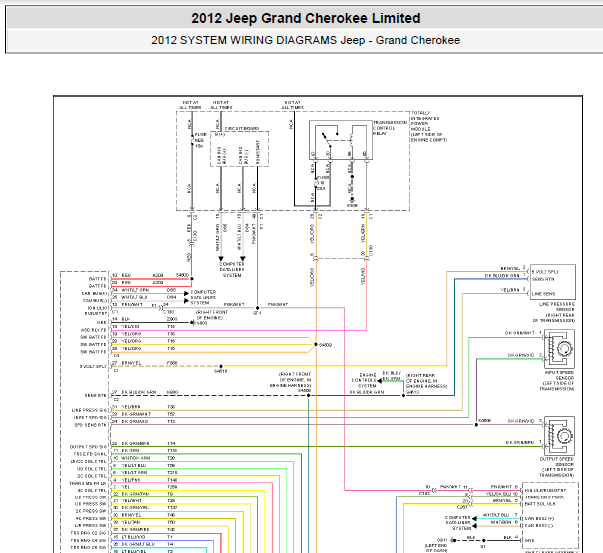
Task: Click 'LINE SENS' pin inside pressure sensor box
Action: (x=543, y=294)
